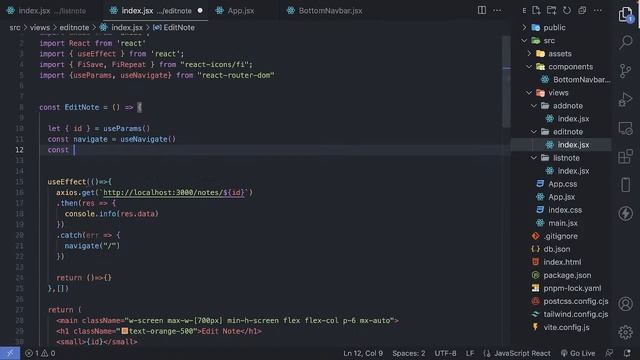The width and height of the screenshot is (640, 360).
Task: Click editnote in breadcrumb path
Action: [x=74, y=28]
